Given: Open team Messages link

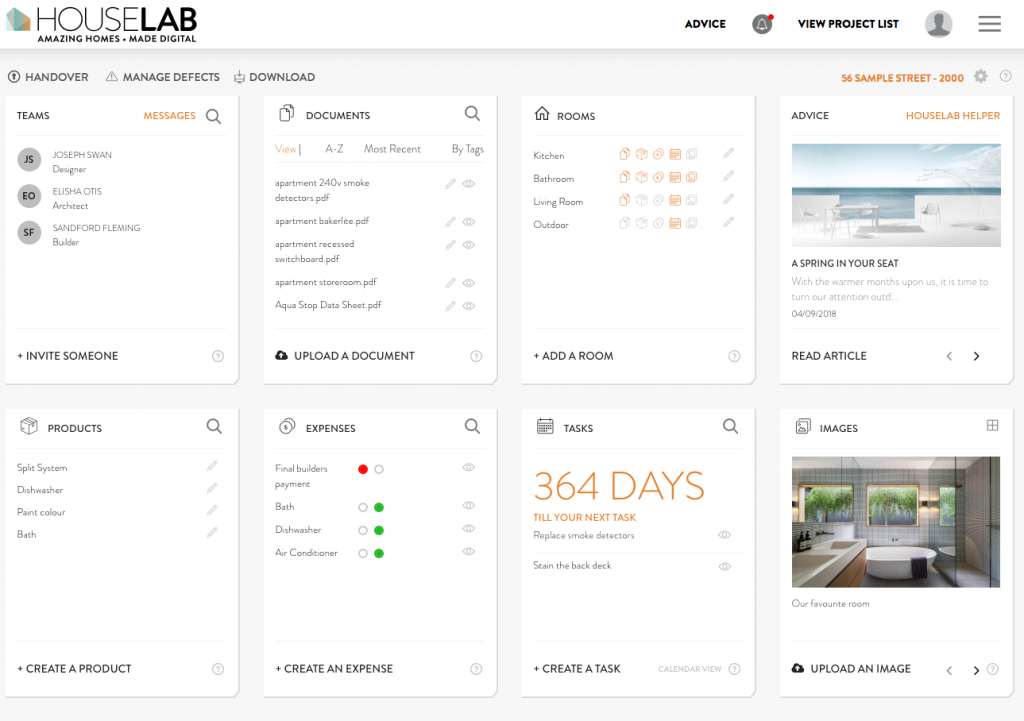Looking at the screenshot, I should (x=169, y=116).
